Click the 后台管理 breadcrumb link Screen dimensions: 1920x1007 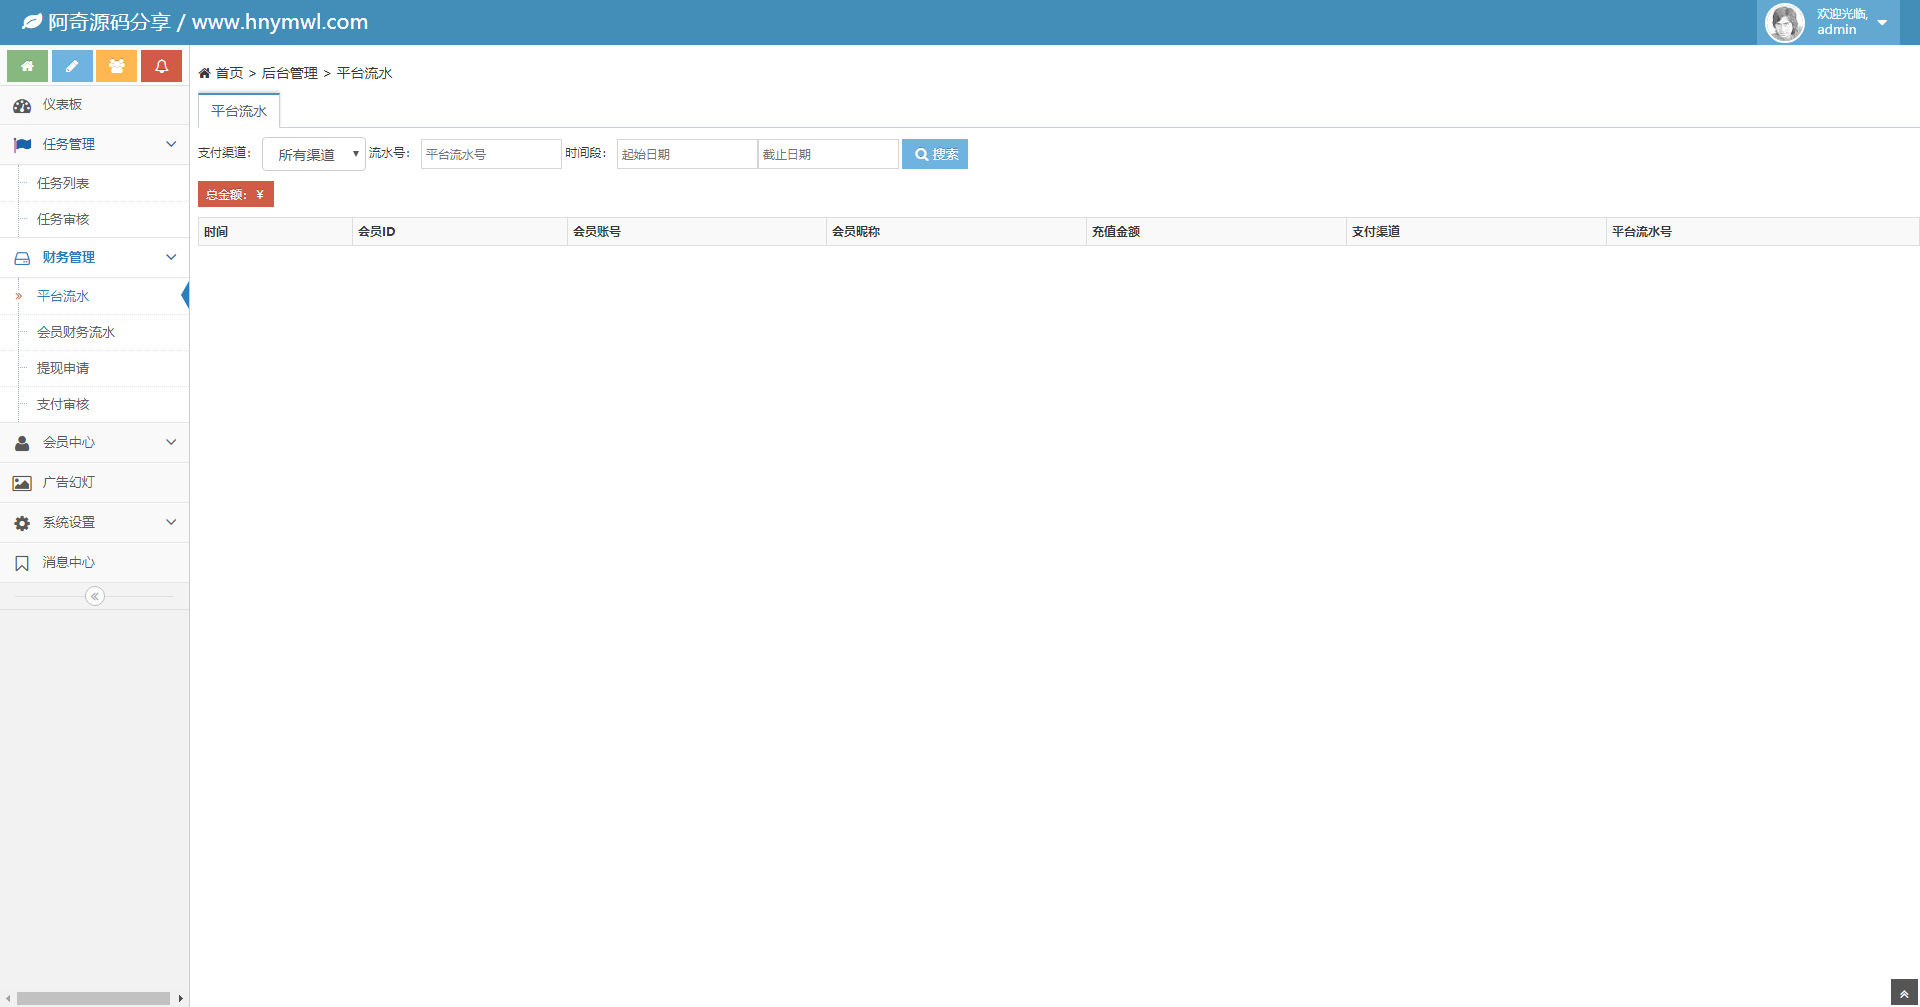289,73
